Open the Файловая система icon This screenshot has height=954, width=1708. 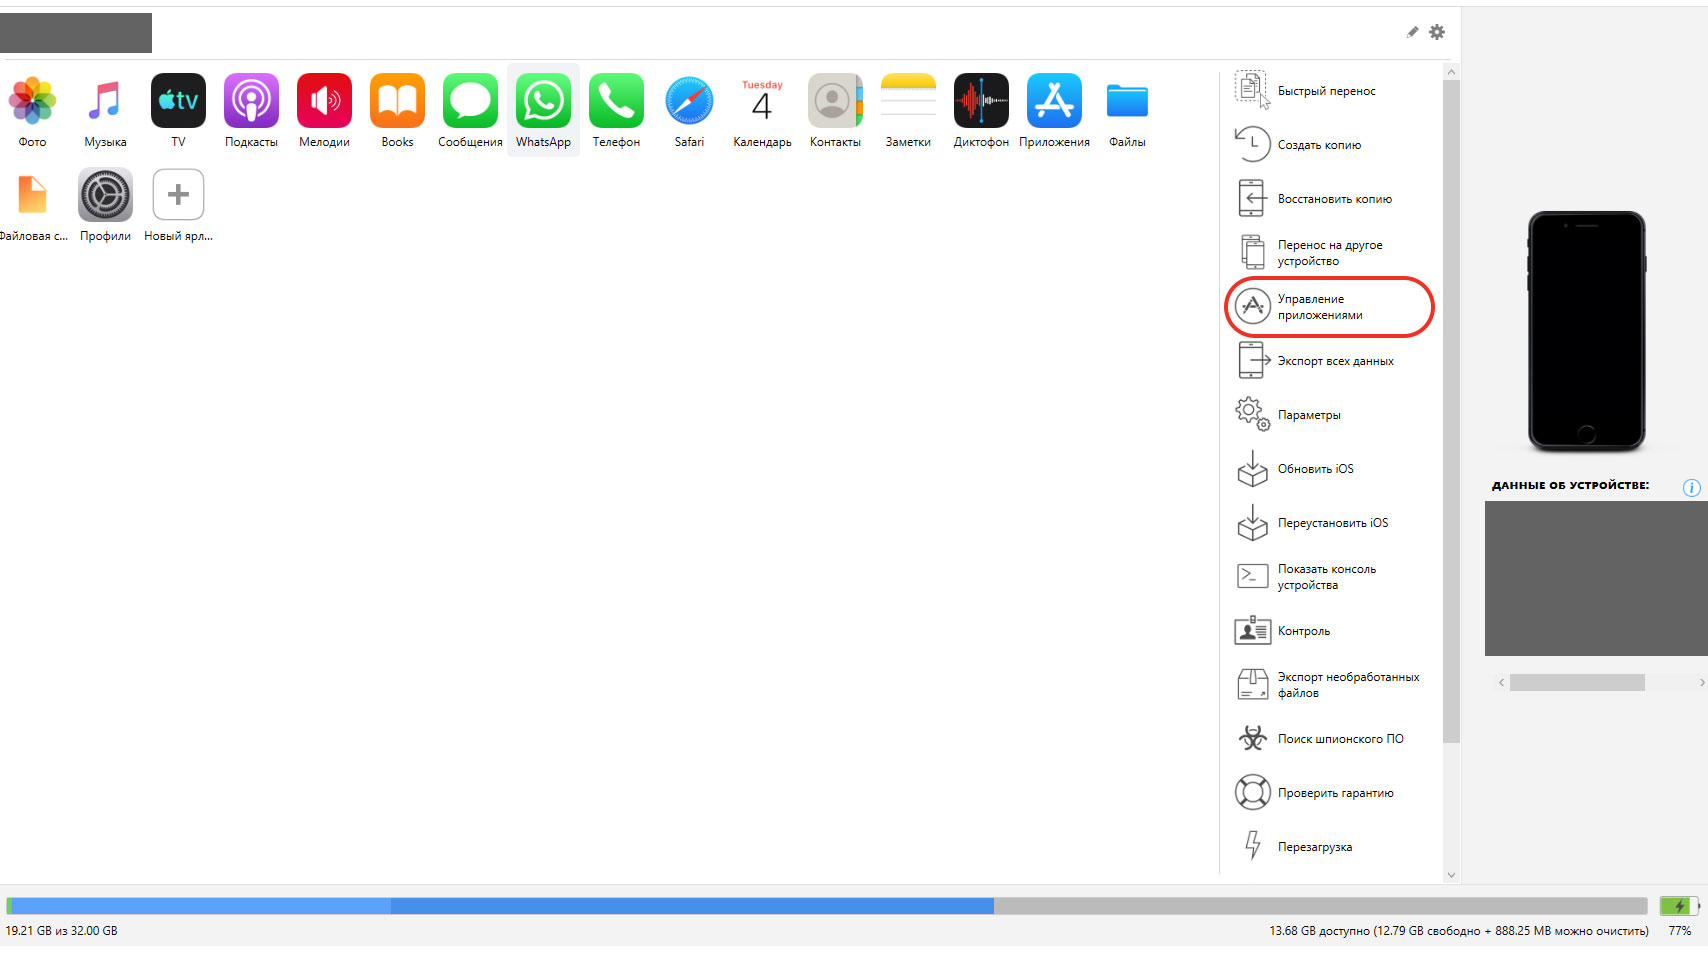click(32, 195)
